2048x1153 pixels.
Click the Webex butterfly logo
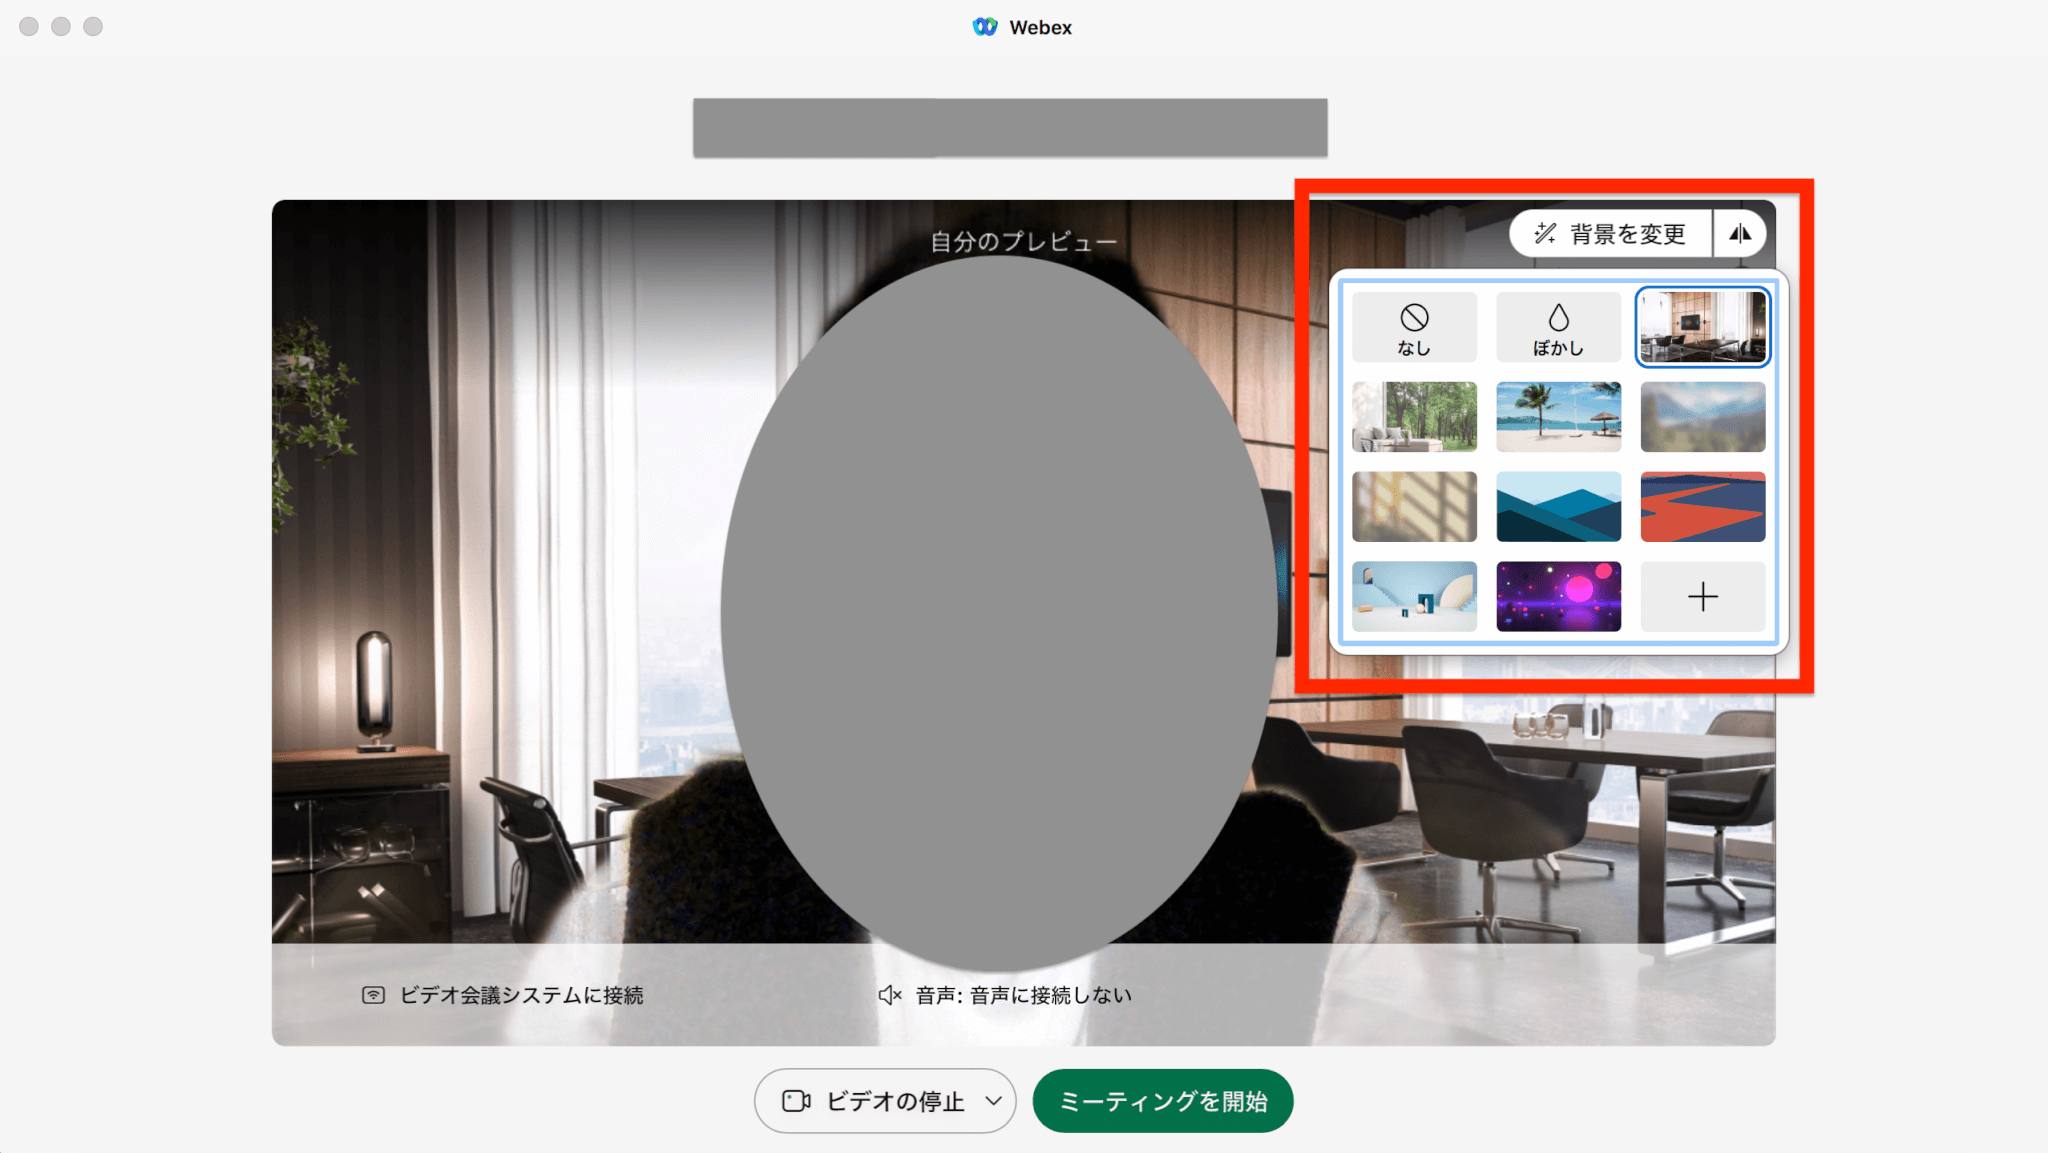tap(985, 27)
